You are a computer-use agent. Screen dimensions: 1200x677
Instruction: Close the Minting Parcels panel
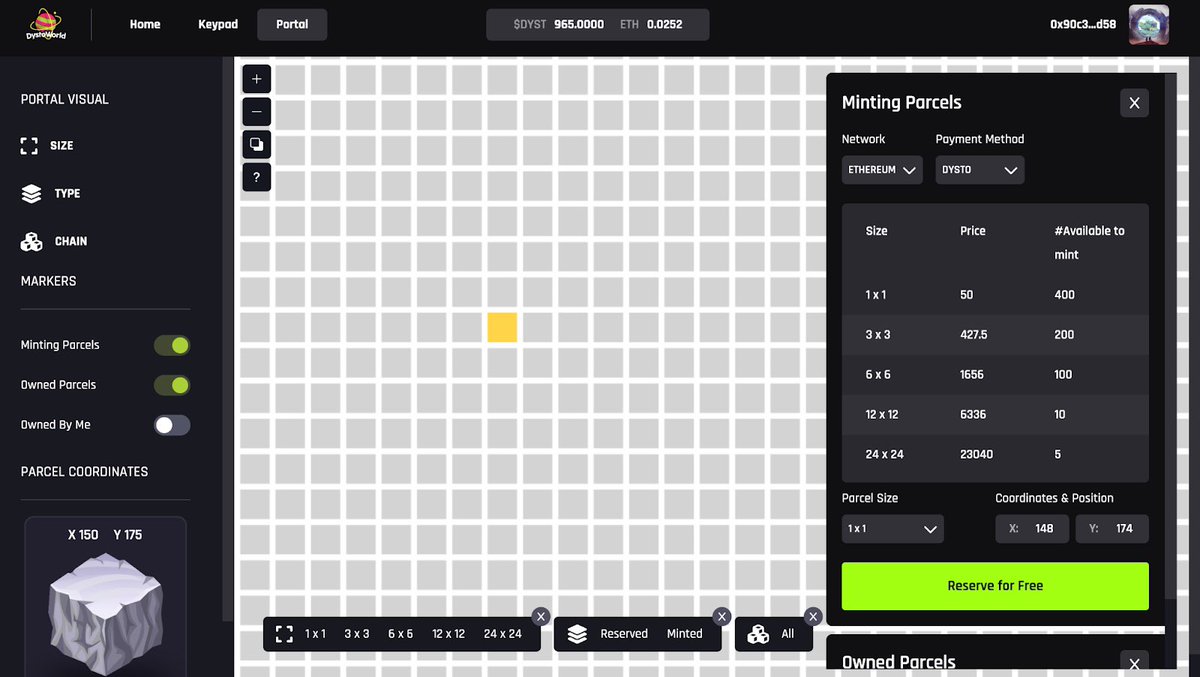pos(1134,103)
